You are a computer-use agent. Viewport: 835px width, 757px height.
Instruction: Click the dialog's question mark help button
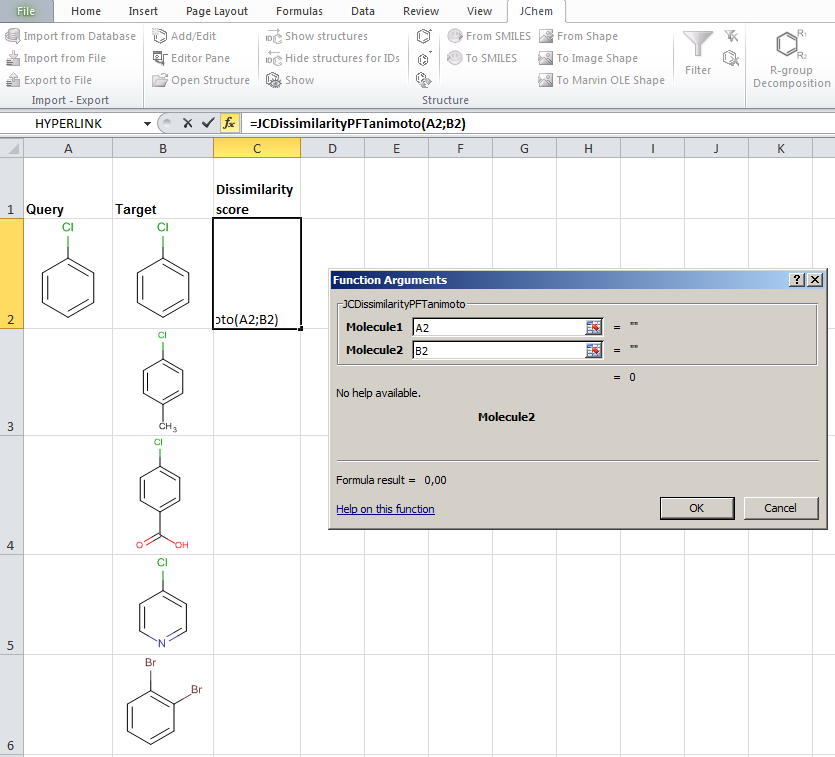(x=797, y=280)
